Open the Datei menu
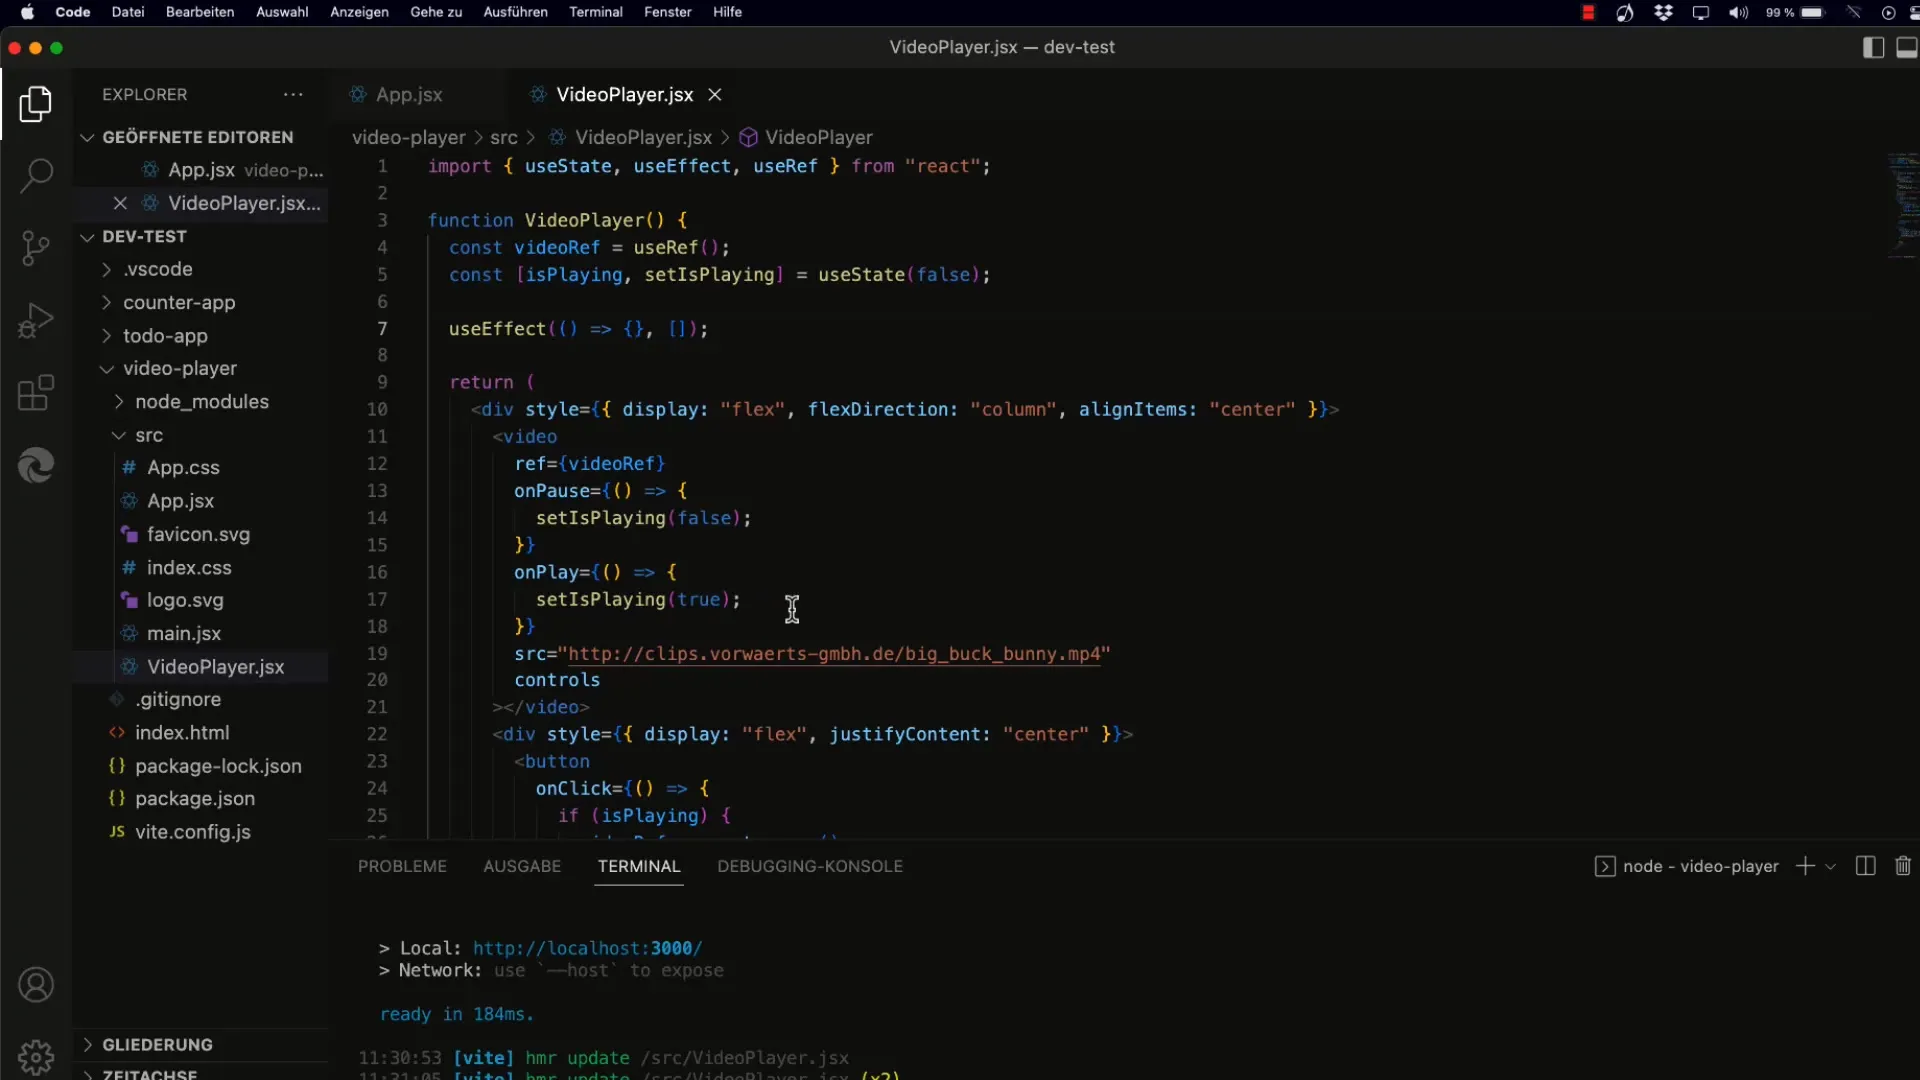 (x=127, y=12)
